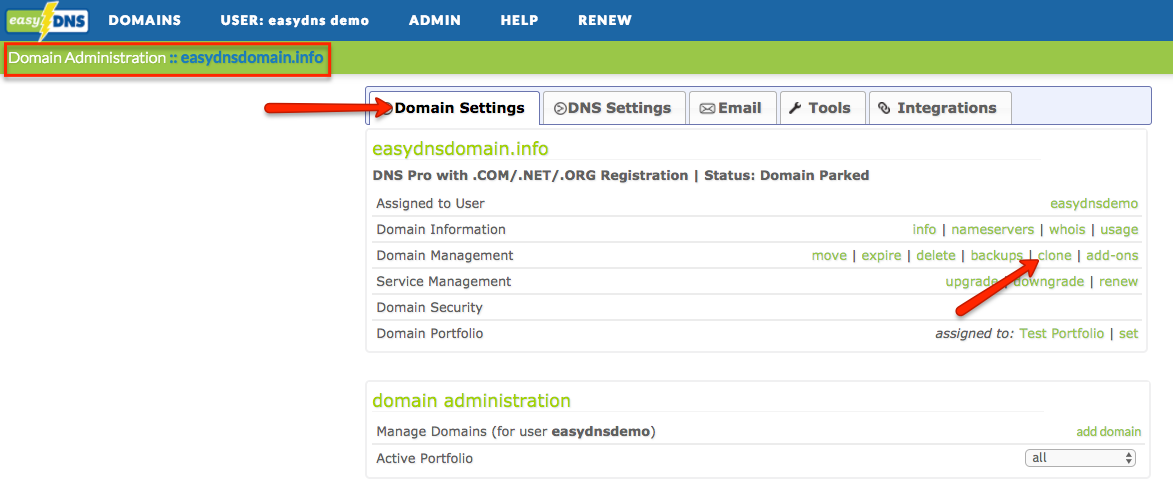Open the whois link
Image resolution: width=1173 pixels, height=495 pixels.
1066,230
